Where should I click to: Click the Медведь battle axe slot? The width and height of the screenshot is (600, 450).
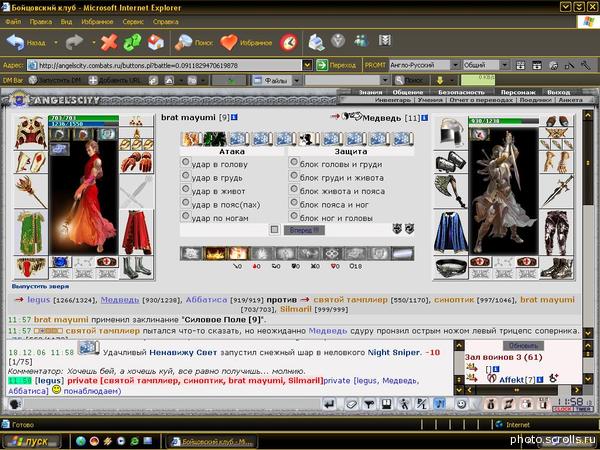(x=450, y=191)
